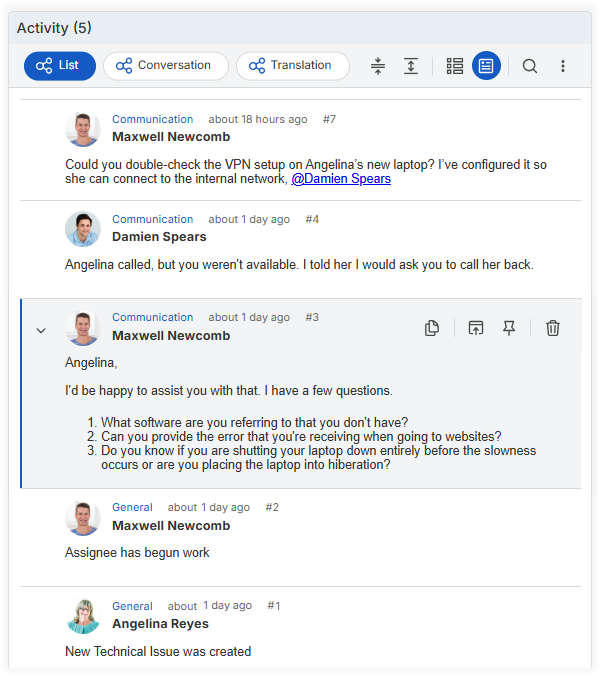The image size is (600, 676).
Task: Click the open-in-window icon on activity #3
Action: [476, 328]
